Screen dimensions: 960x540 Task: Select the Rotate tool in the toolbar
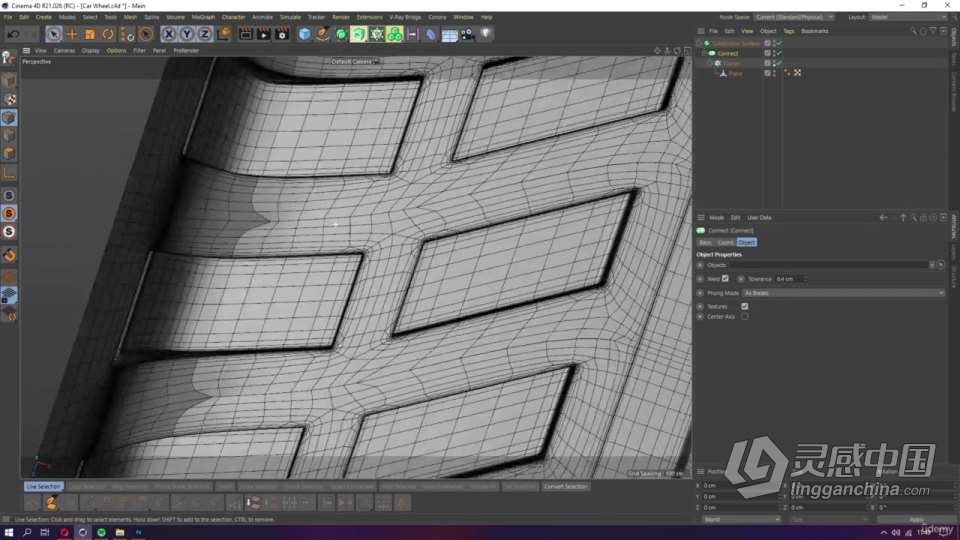click(108, 34)
